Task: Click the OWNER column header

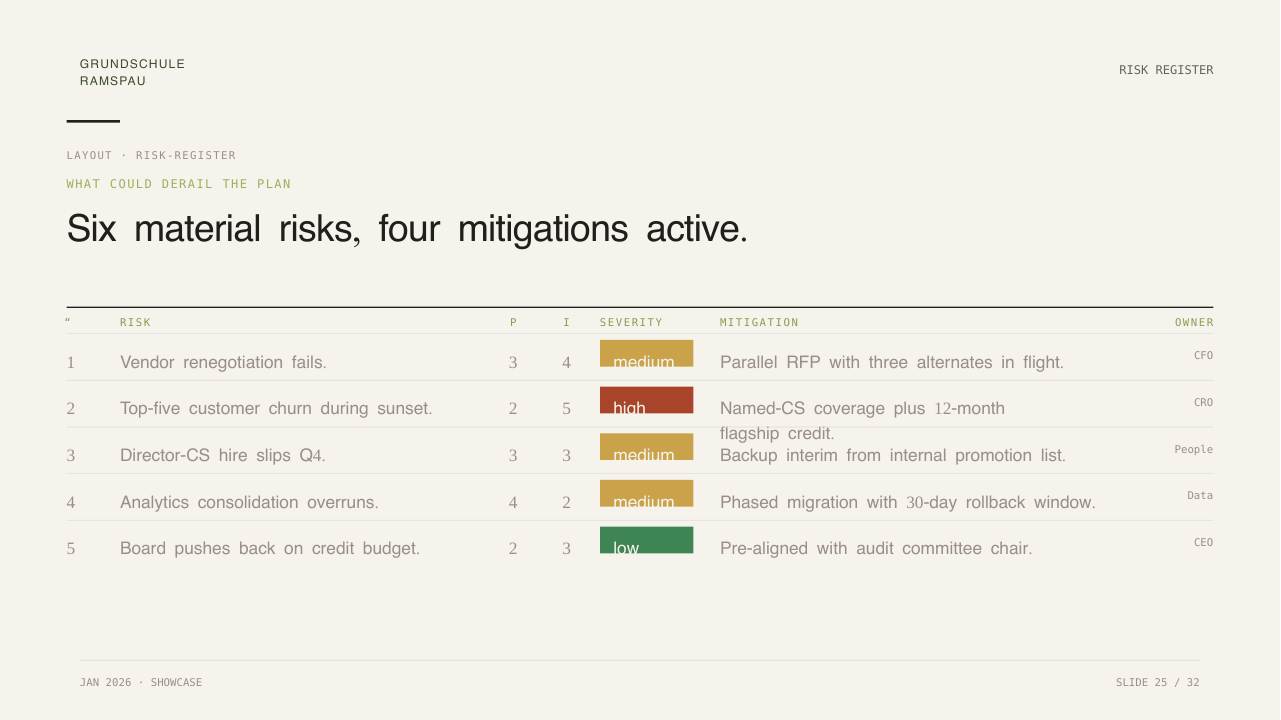Action: 1194,322
